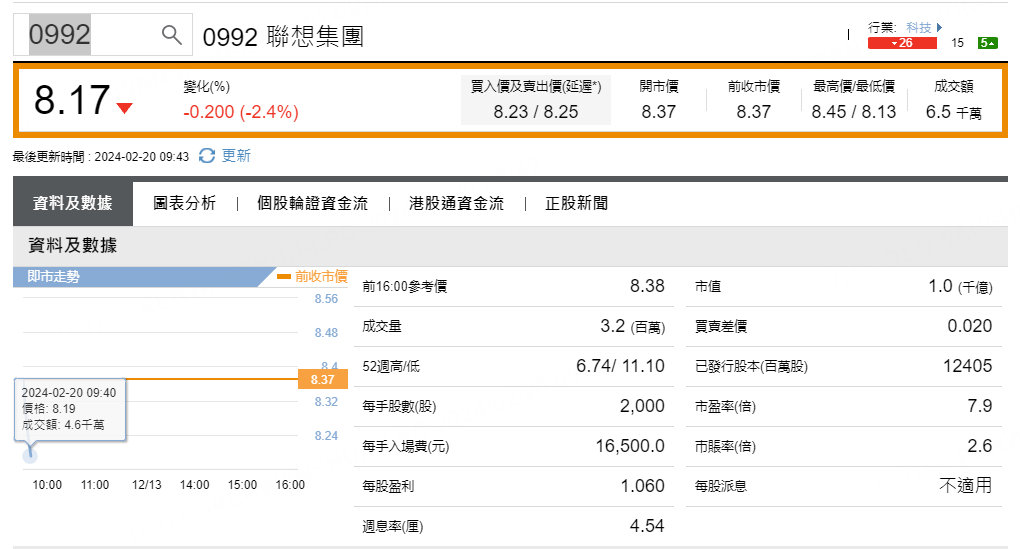Click the orange 8.37 price label on chart
Image resolution: width=1020 pixels, height=549 pixels.
click(323, 379)
